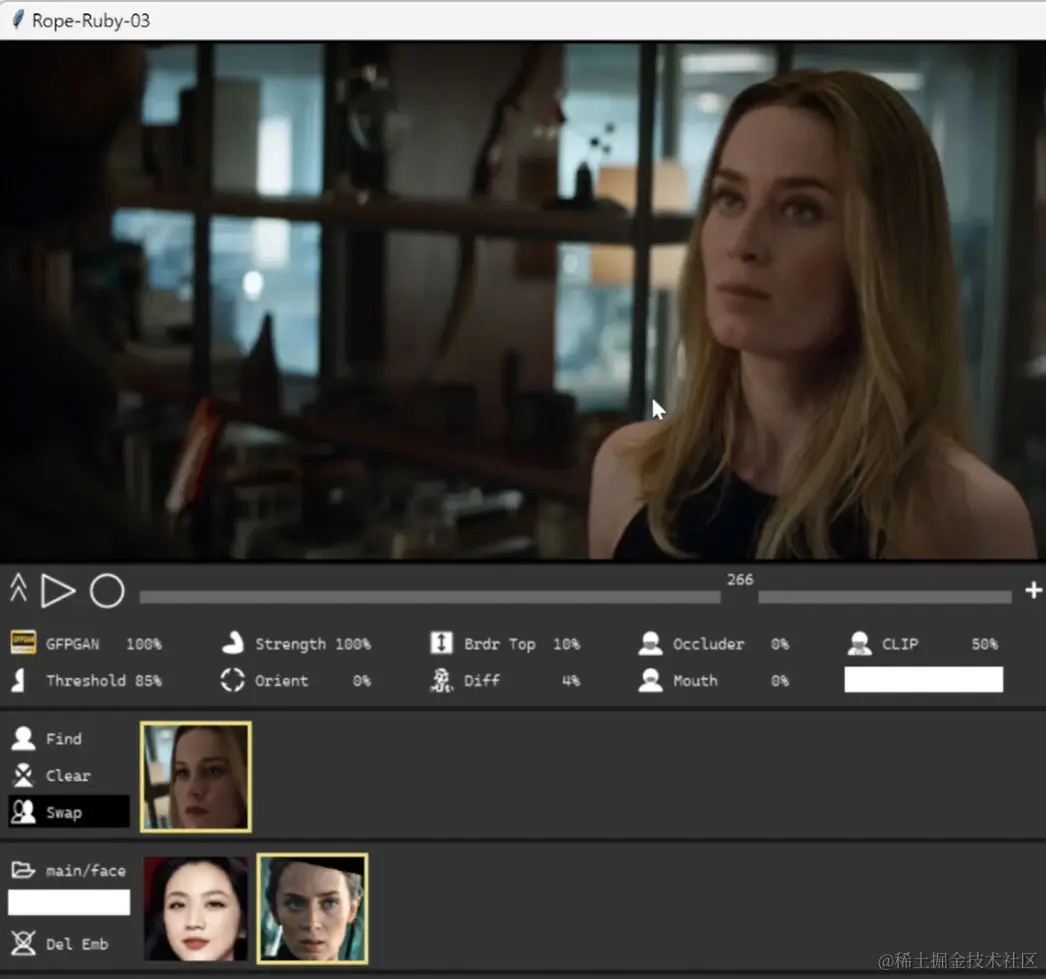Click the Threshold 85% value
1046x979 pixels.
pyautogui.click(x=148, y=681)
